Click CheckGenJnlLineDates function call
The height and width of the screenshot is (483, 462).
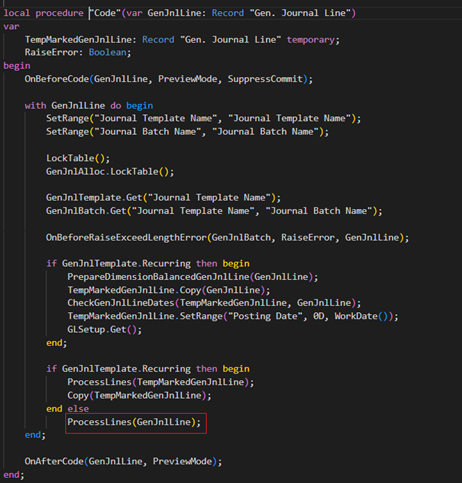[214, 303]
